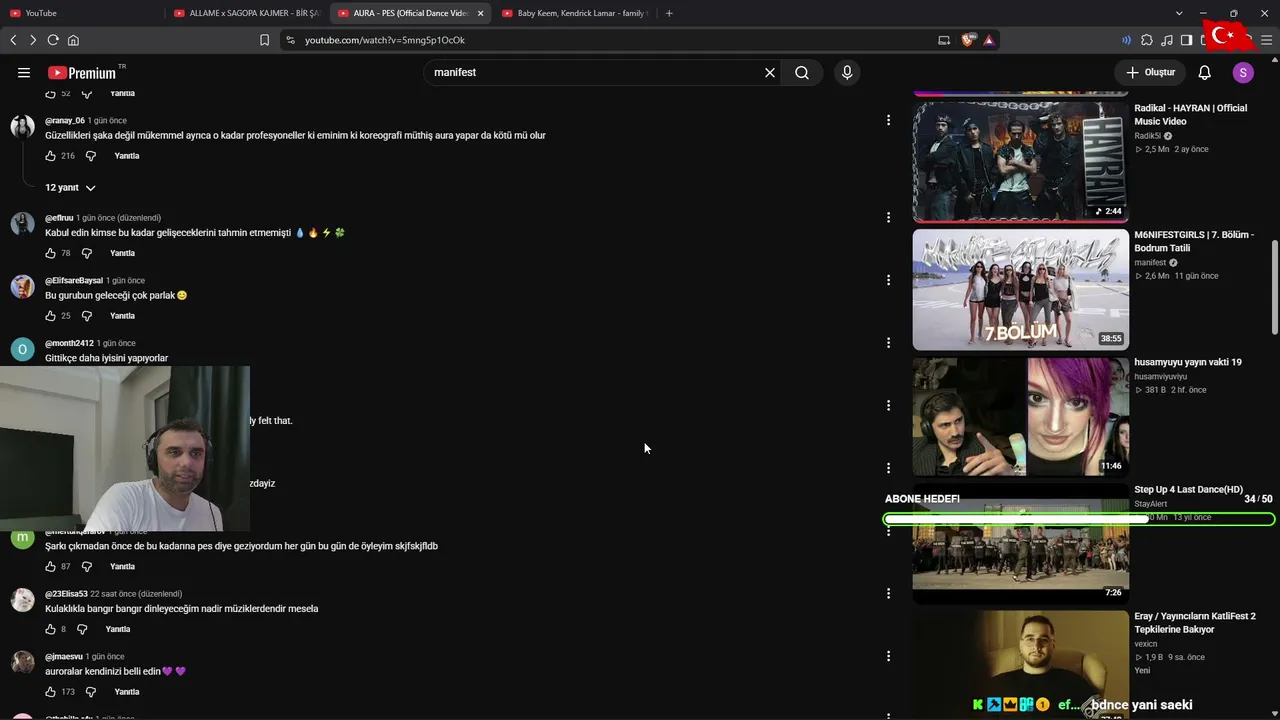Viewport: 1280px width, 720px height.
Task: Open comment menu for @month2412
Action: point(888,343)
